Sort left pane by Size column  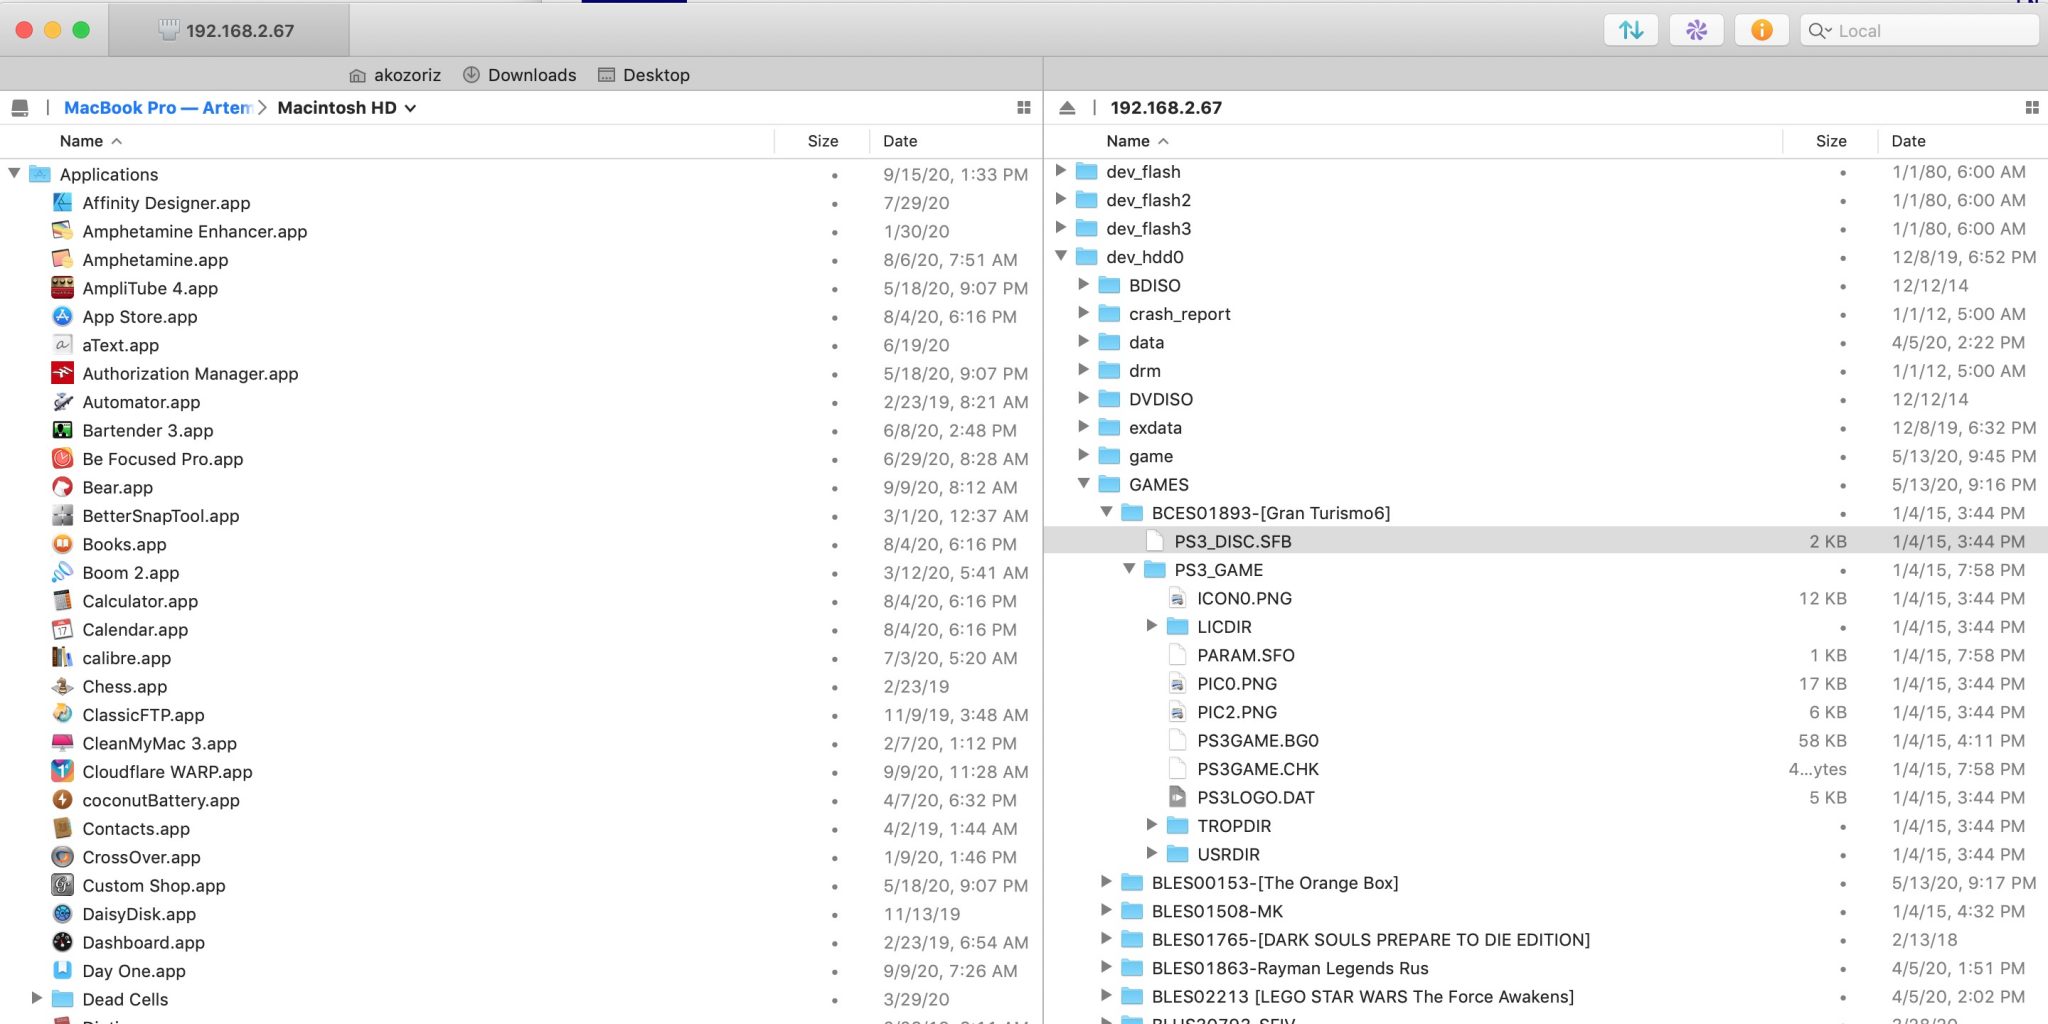[x=822, y=141]
